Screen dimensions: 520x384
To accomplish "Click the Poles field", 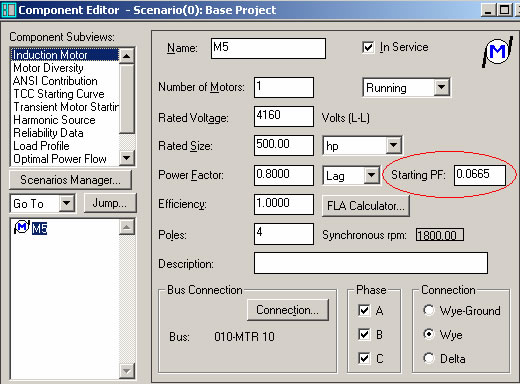I will pos(284,234).
